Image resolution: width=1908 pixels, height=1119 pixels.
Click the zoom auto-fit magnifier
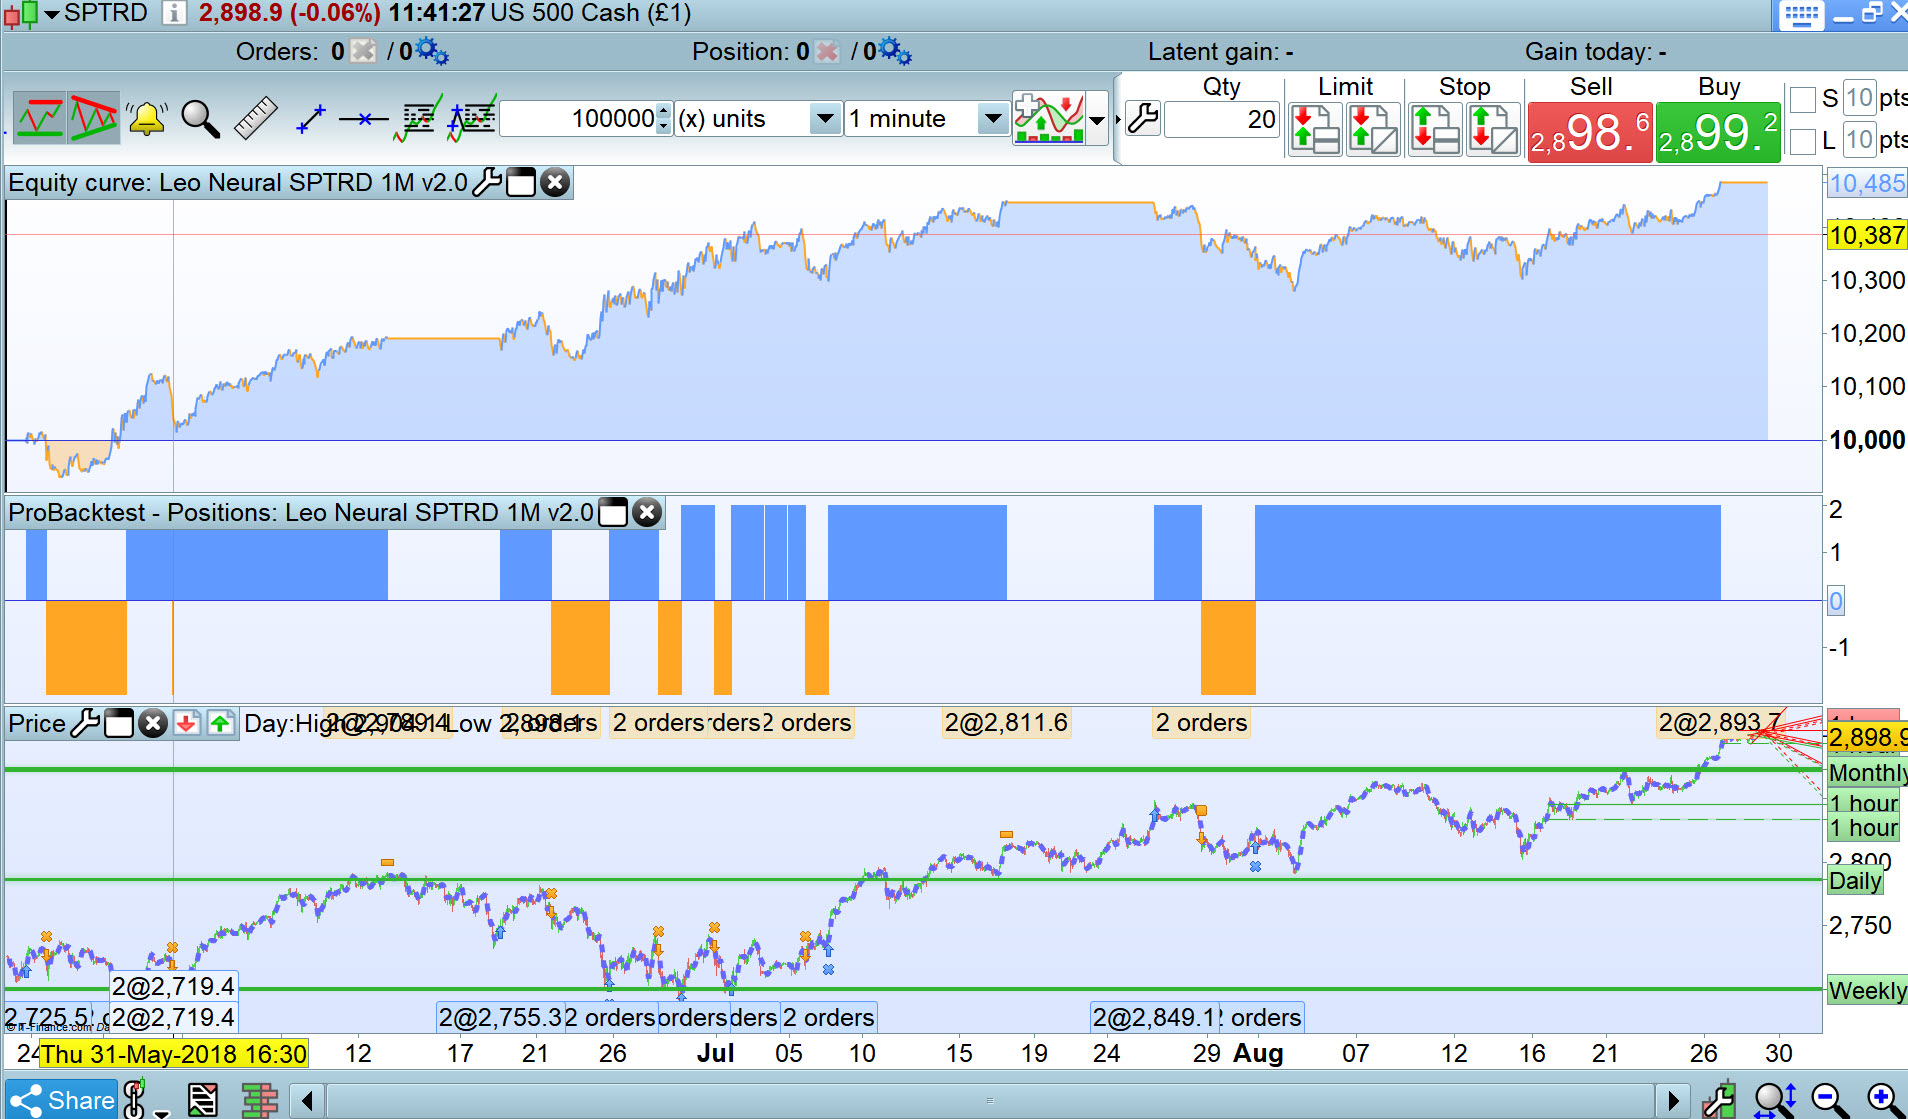[1776, 1100]
